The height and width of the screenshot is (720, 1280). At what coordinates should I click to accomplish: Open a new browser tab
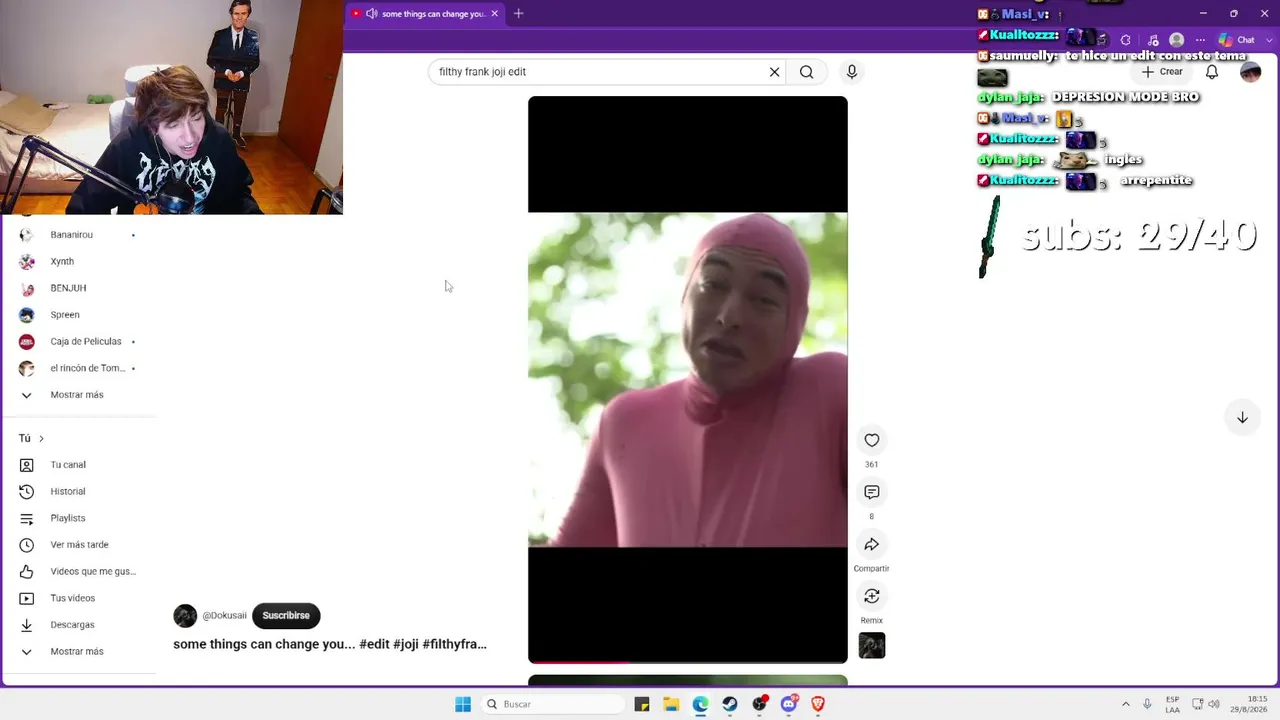pos(518,14)
